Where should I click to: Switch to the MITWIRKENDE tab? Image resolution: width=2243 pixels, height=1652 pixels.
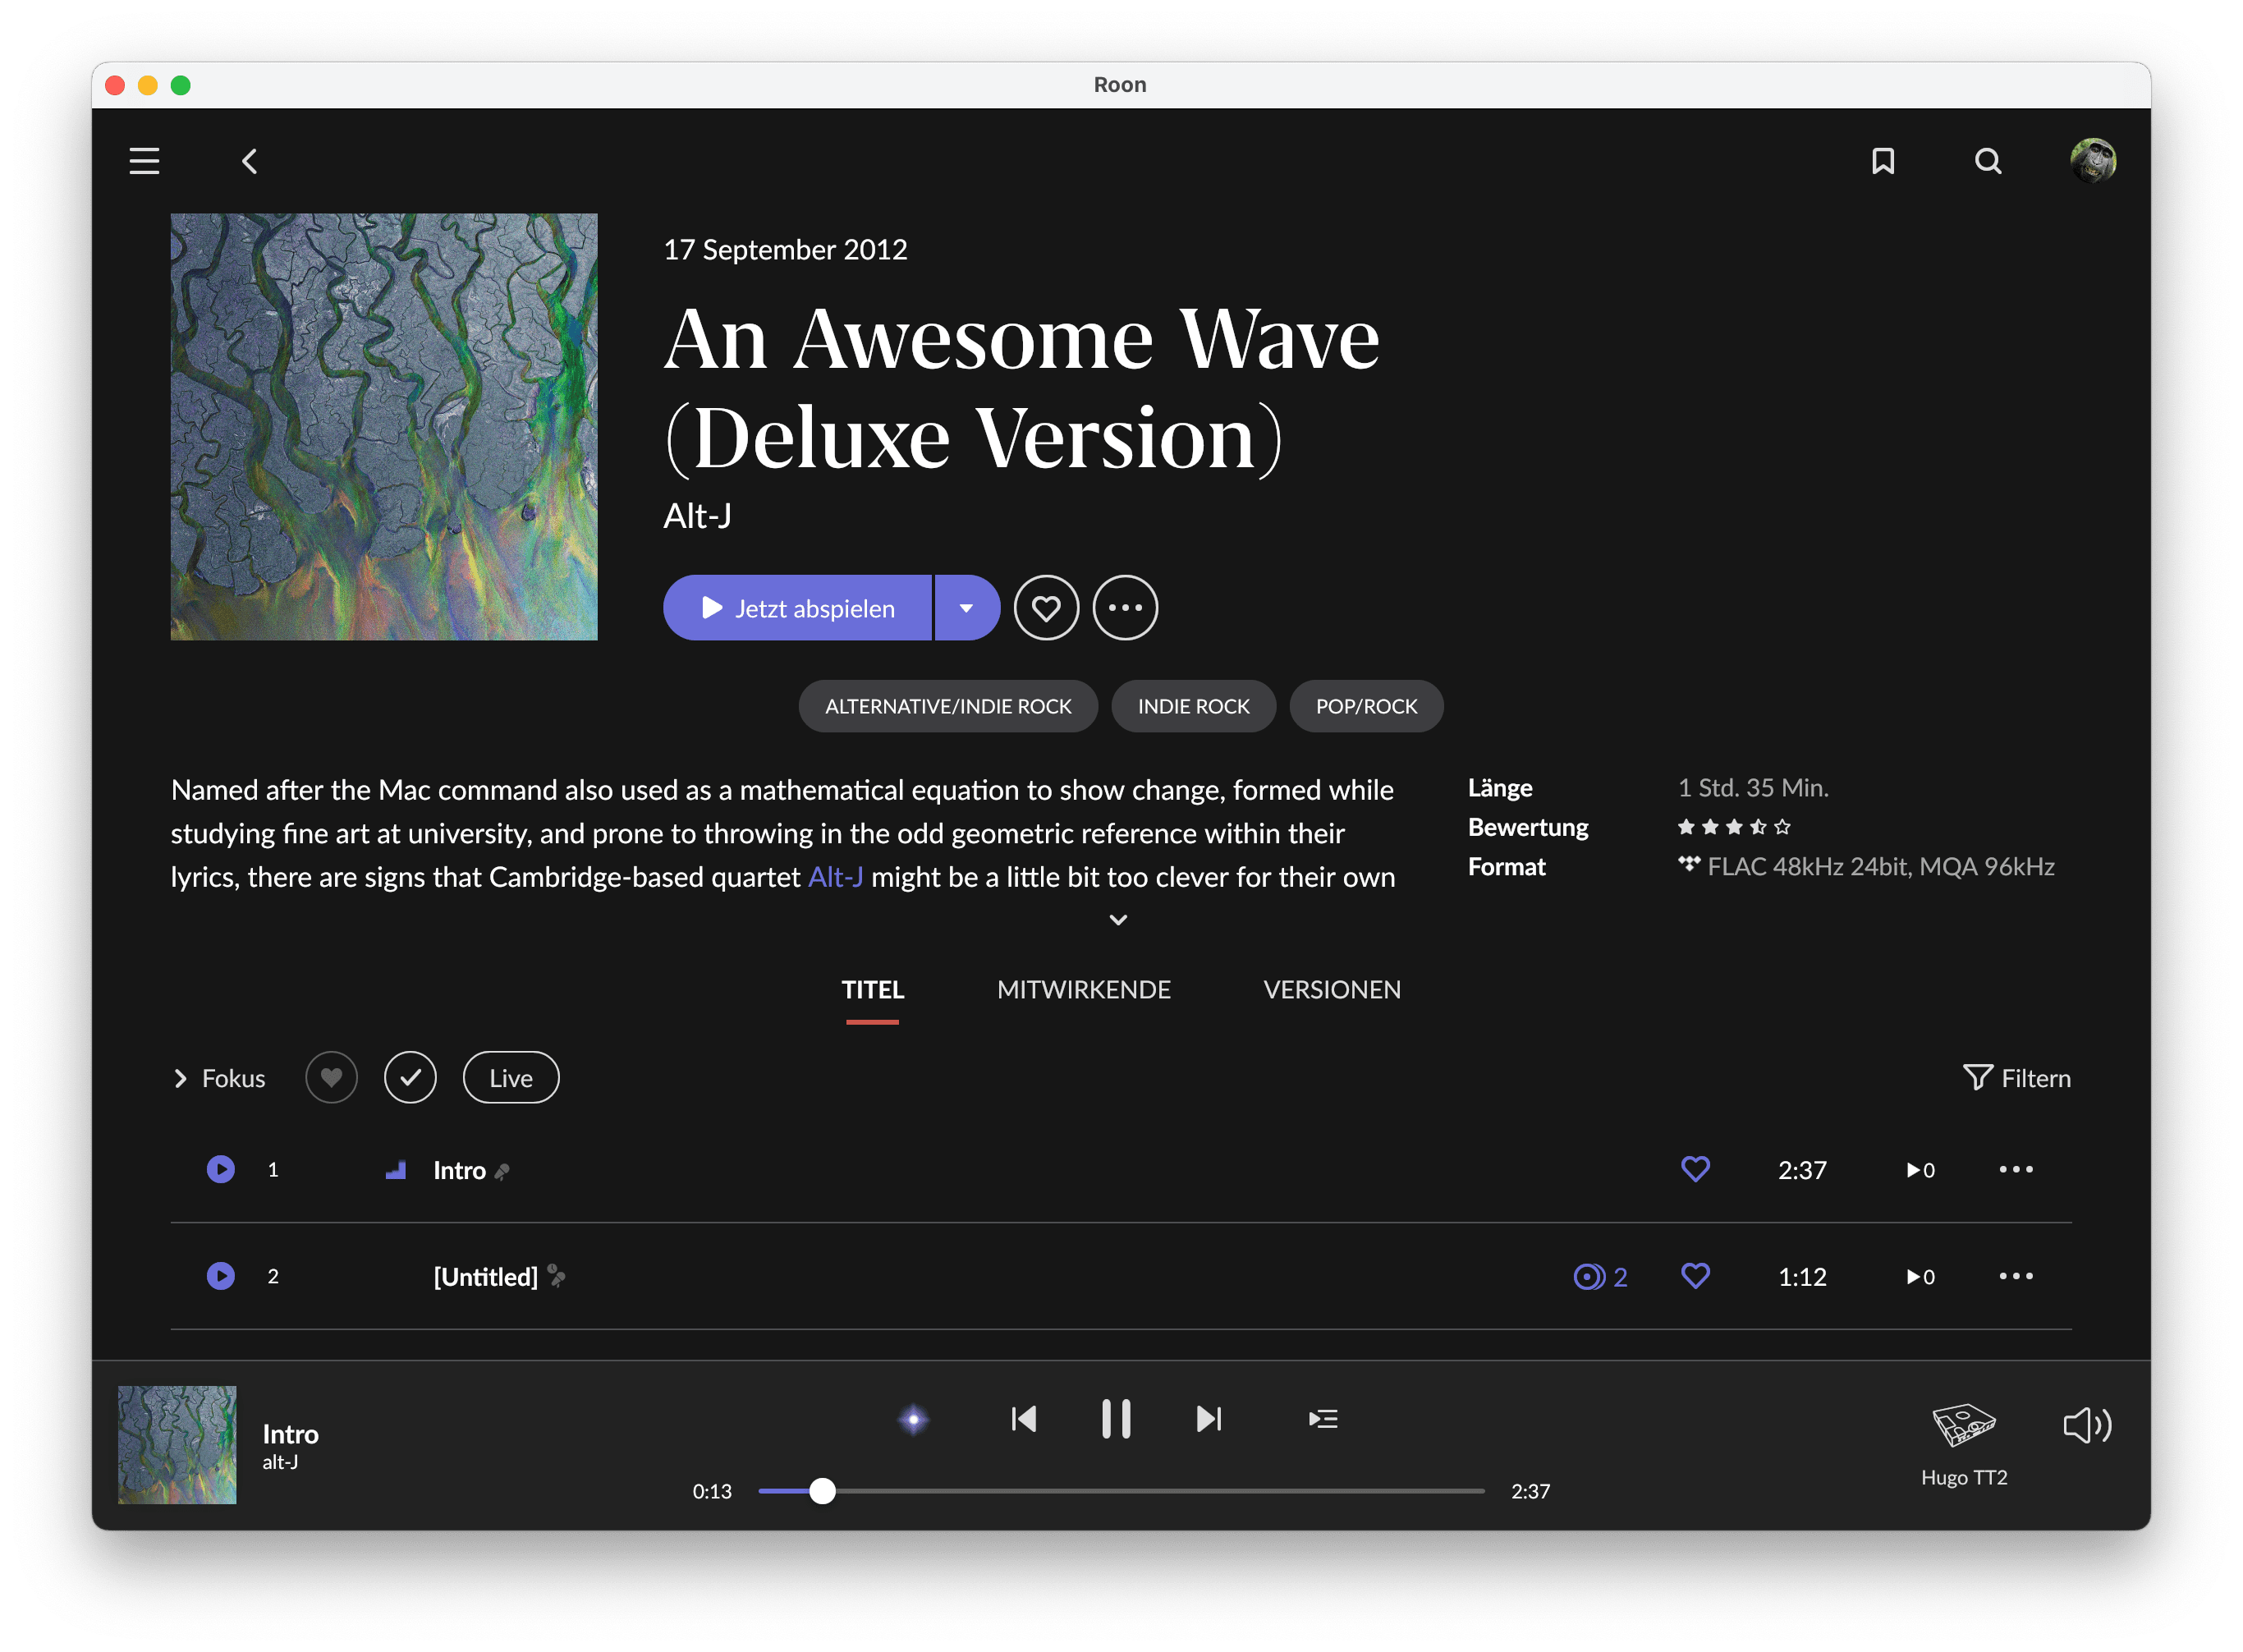pos(1083,990)
